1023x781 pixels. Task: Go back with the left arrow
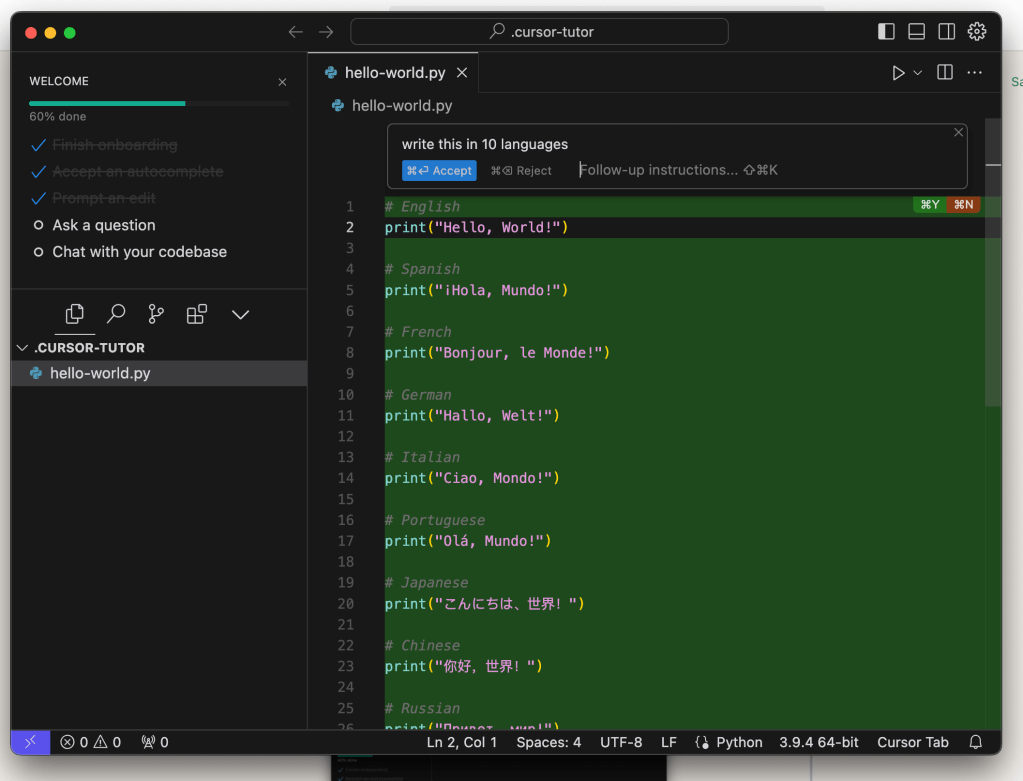[296, 32]
